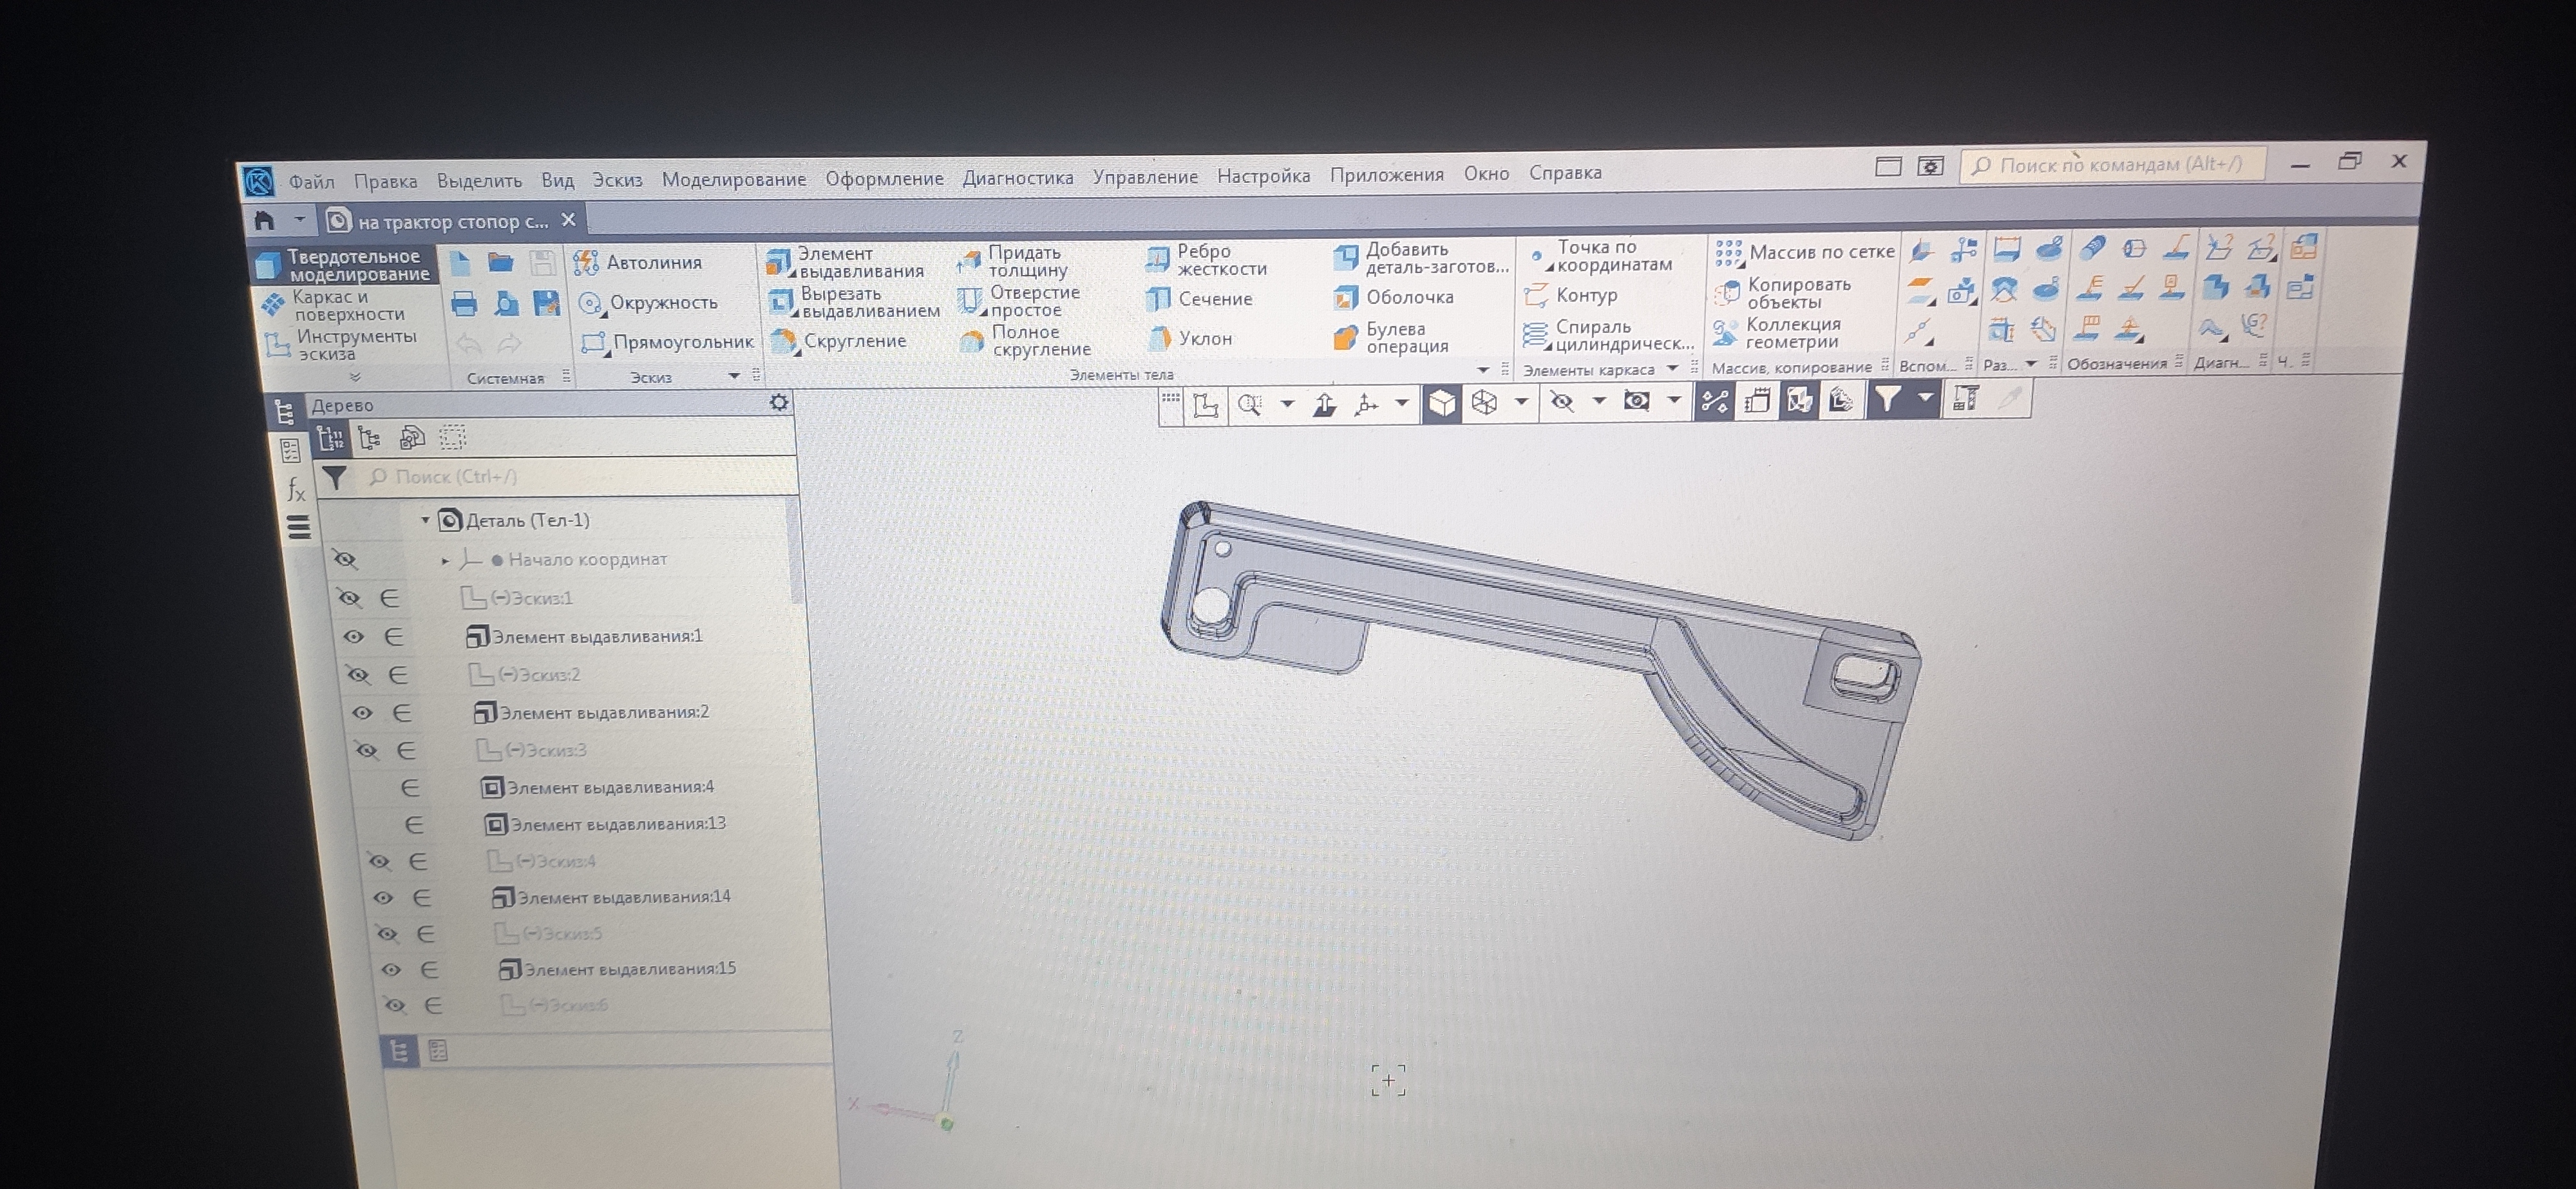
Task: Hide Элемент выдавливания:1 using its eye icon
Action: tap(354, 637)
